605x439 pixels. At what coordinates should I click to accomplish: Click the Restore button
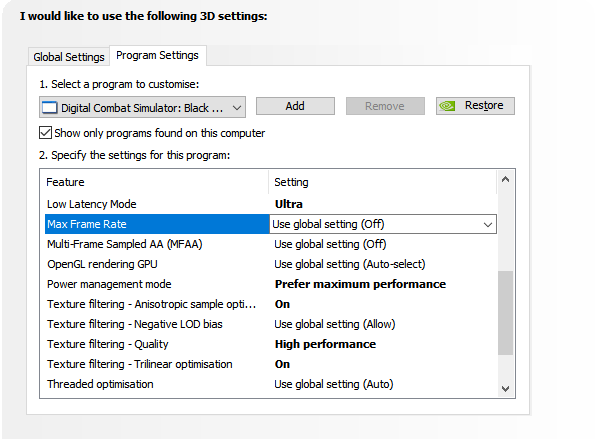[475, 106]
